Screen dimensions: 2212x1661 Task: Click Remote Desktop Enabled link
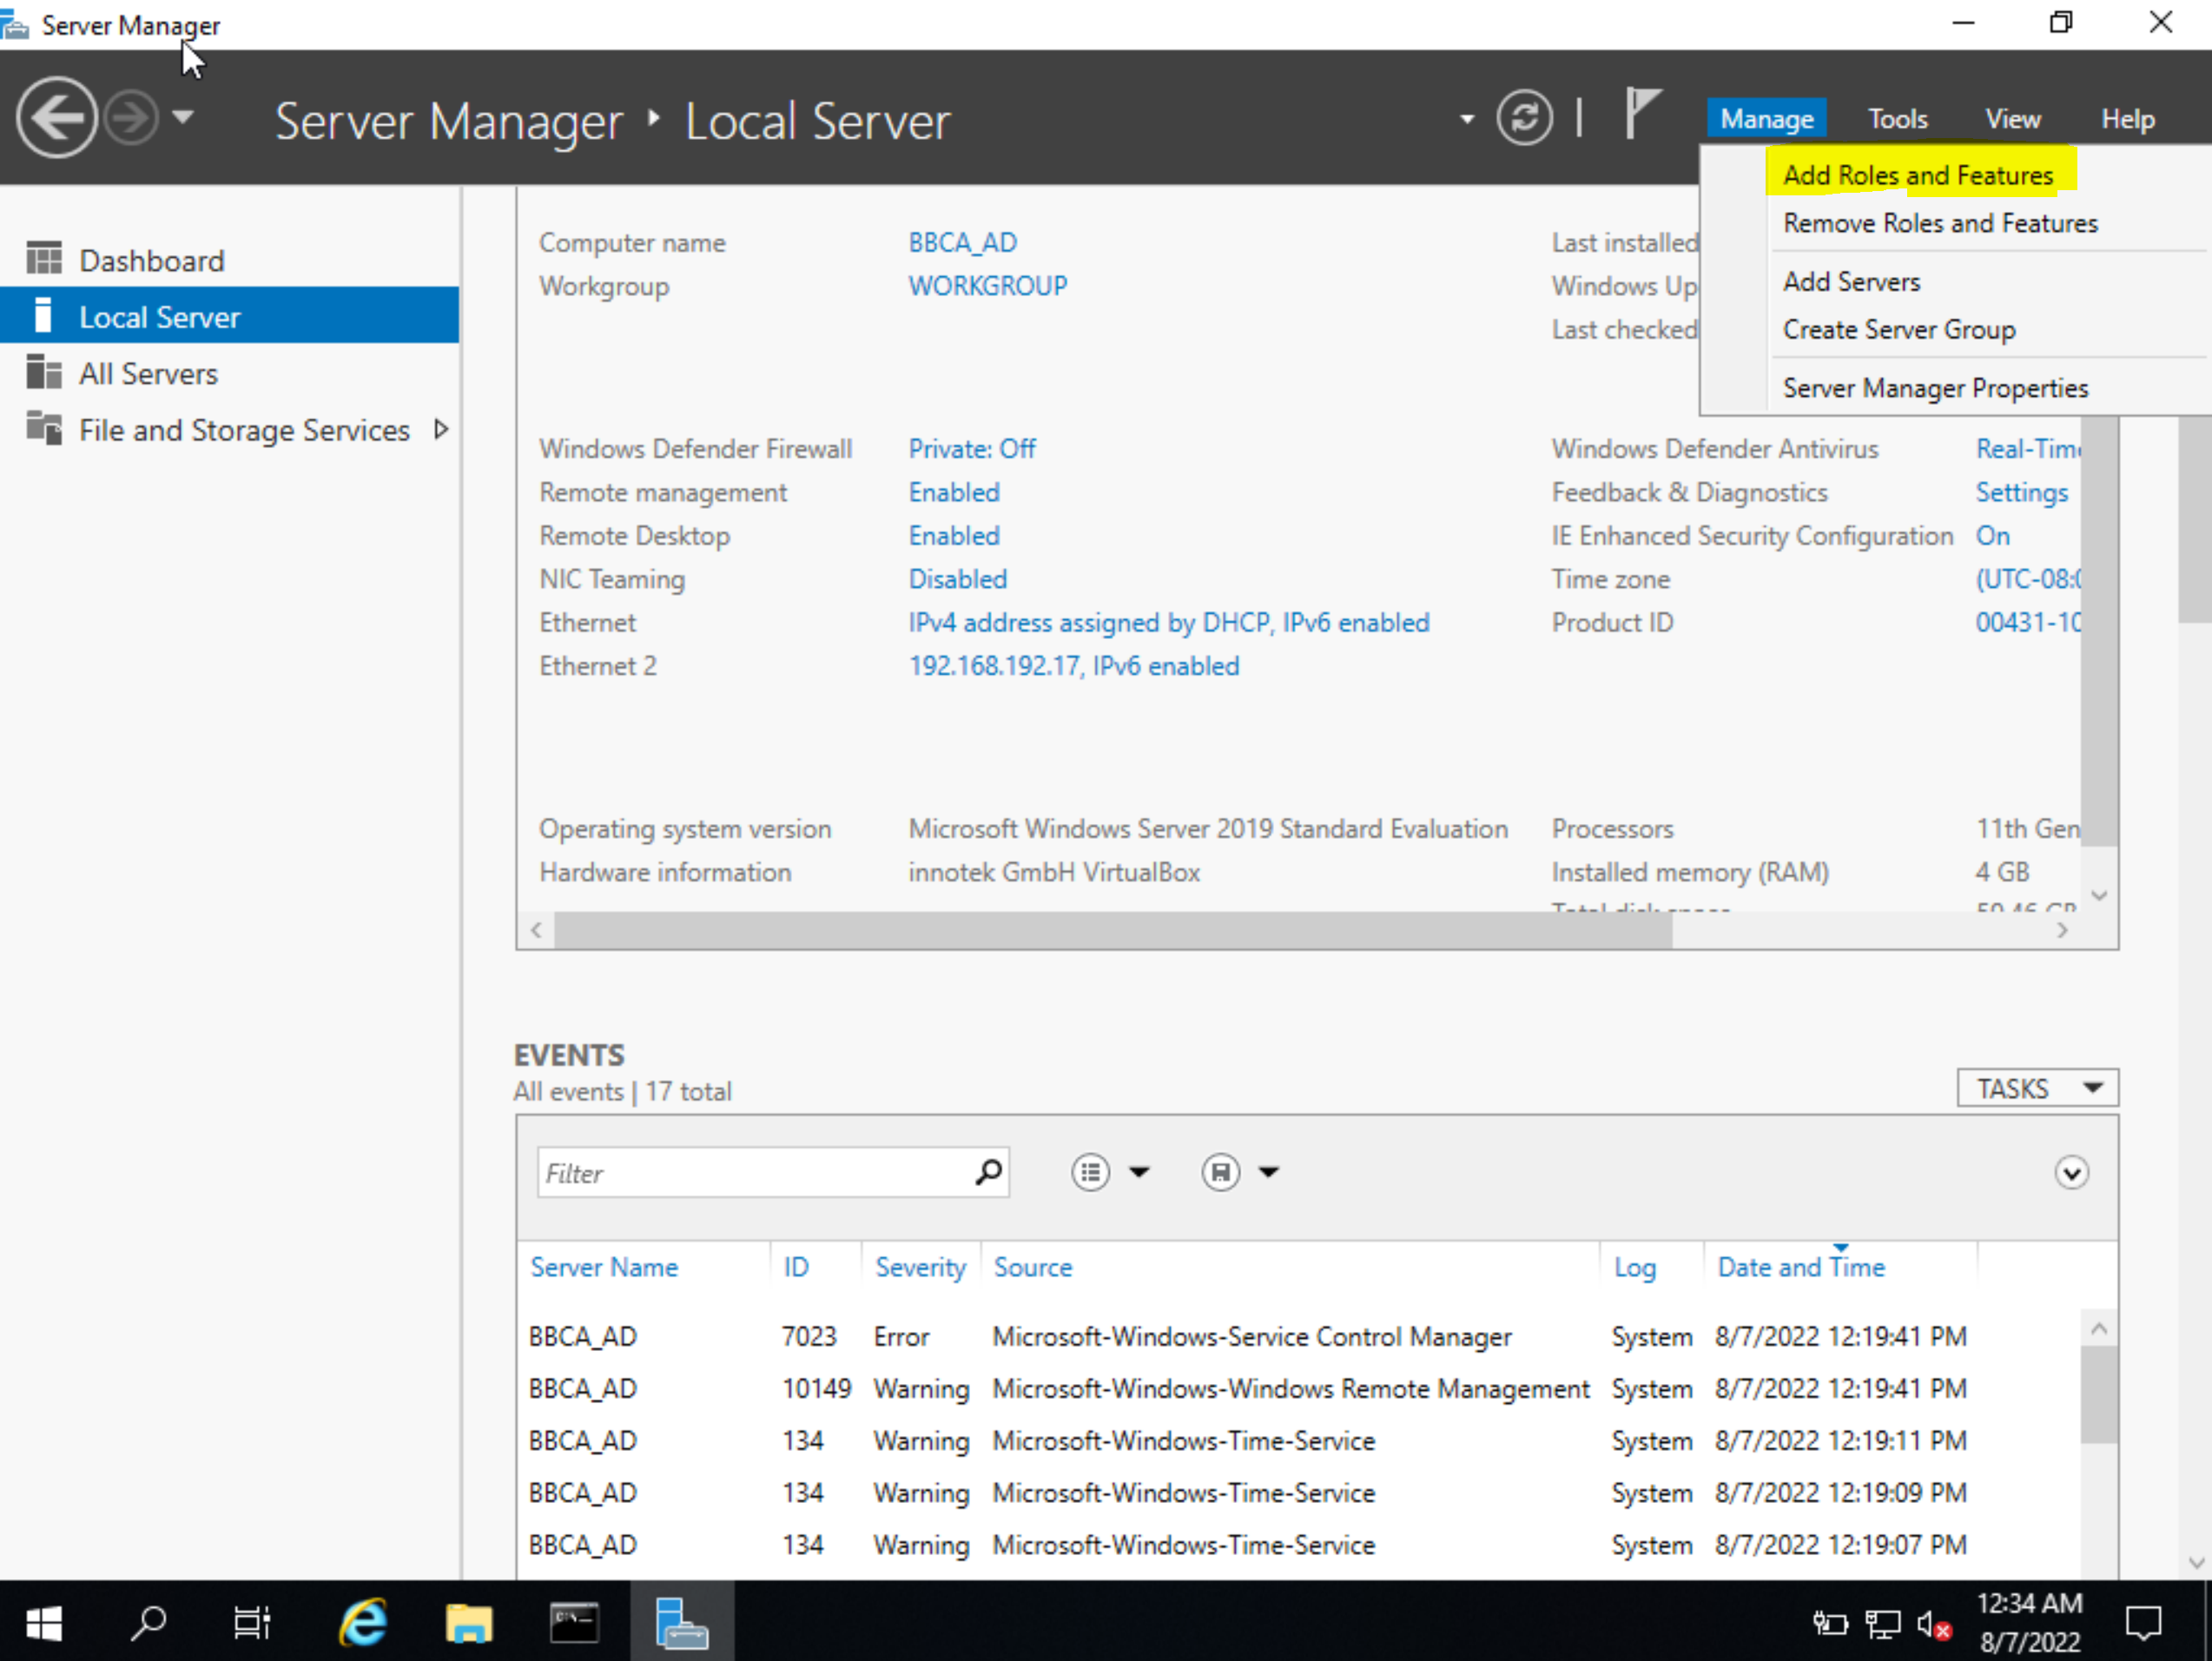953,536
